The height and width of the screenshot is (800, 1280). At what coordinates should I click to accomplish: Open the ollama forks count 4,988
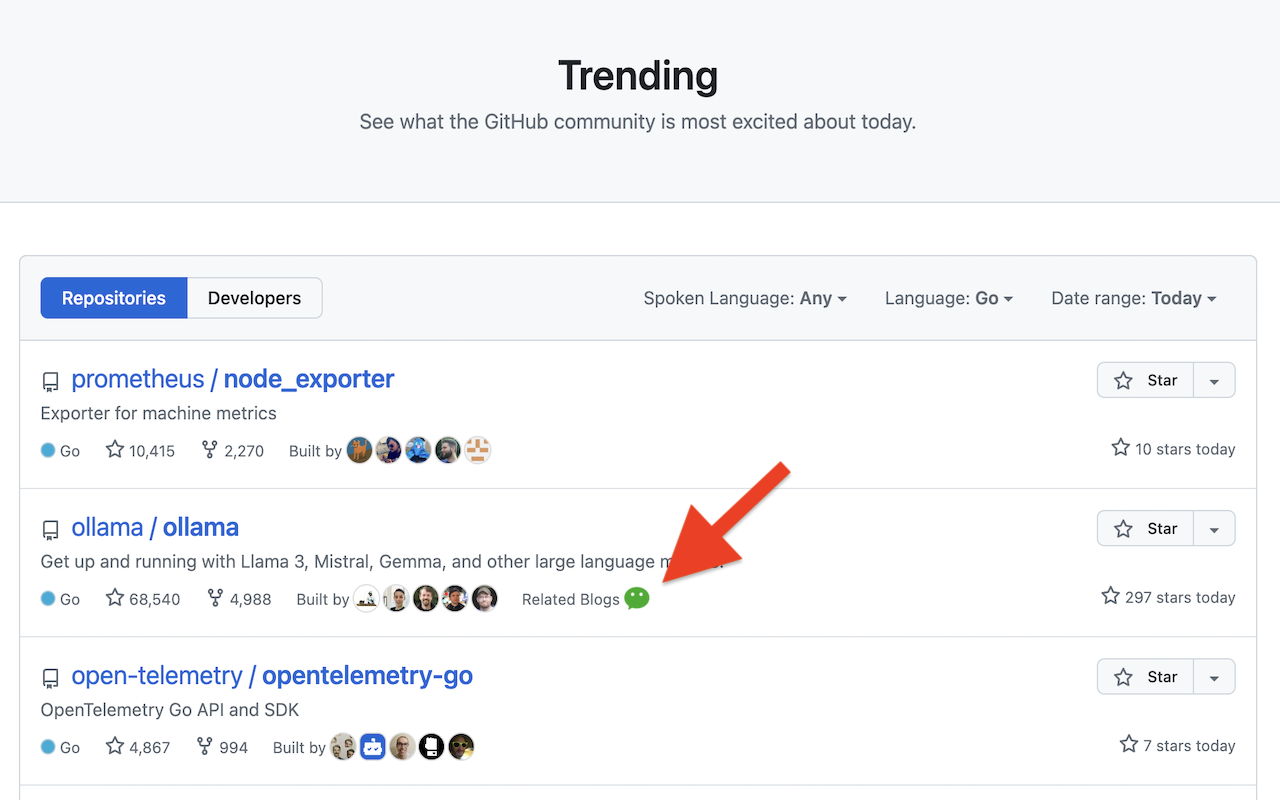coord(239,598)
